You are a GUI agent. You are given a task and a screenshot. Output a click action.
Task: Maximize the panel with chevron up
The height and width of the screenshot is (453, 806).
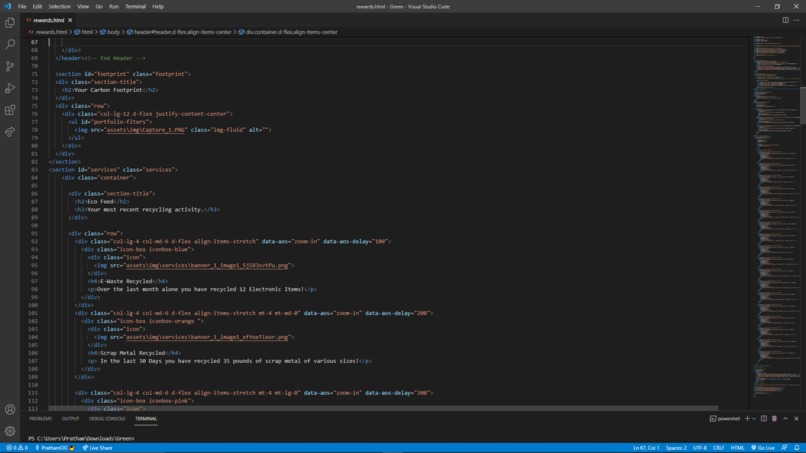click(x=785, y=419)
